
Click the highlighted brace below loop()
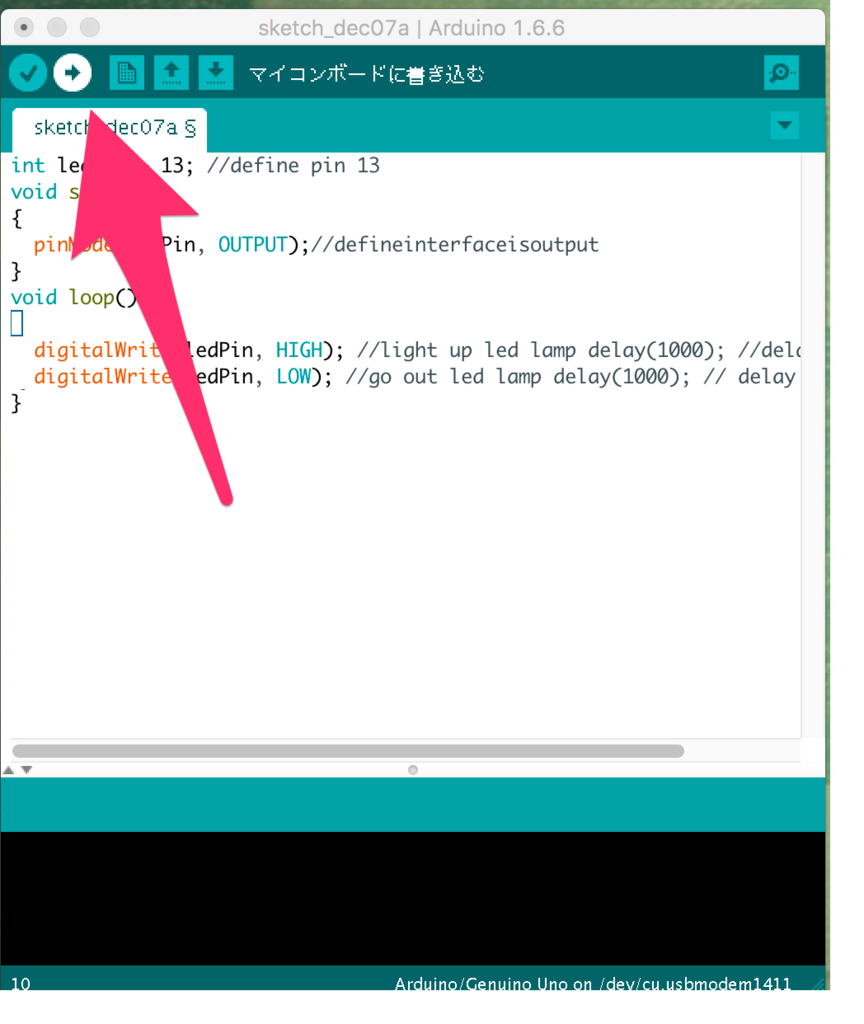17,323
